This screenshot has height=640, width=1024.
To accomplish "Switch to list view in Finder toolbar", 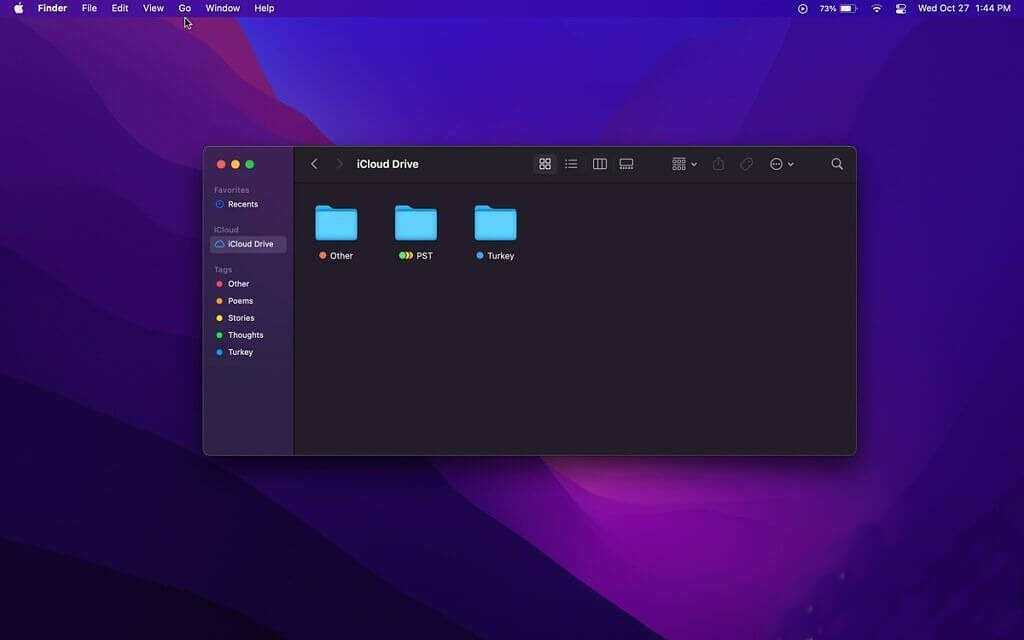I will pyautogui.click(x=571, y=164).
